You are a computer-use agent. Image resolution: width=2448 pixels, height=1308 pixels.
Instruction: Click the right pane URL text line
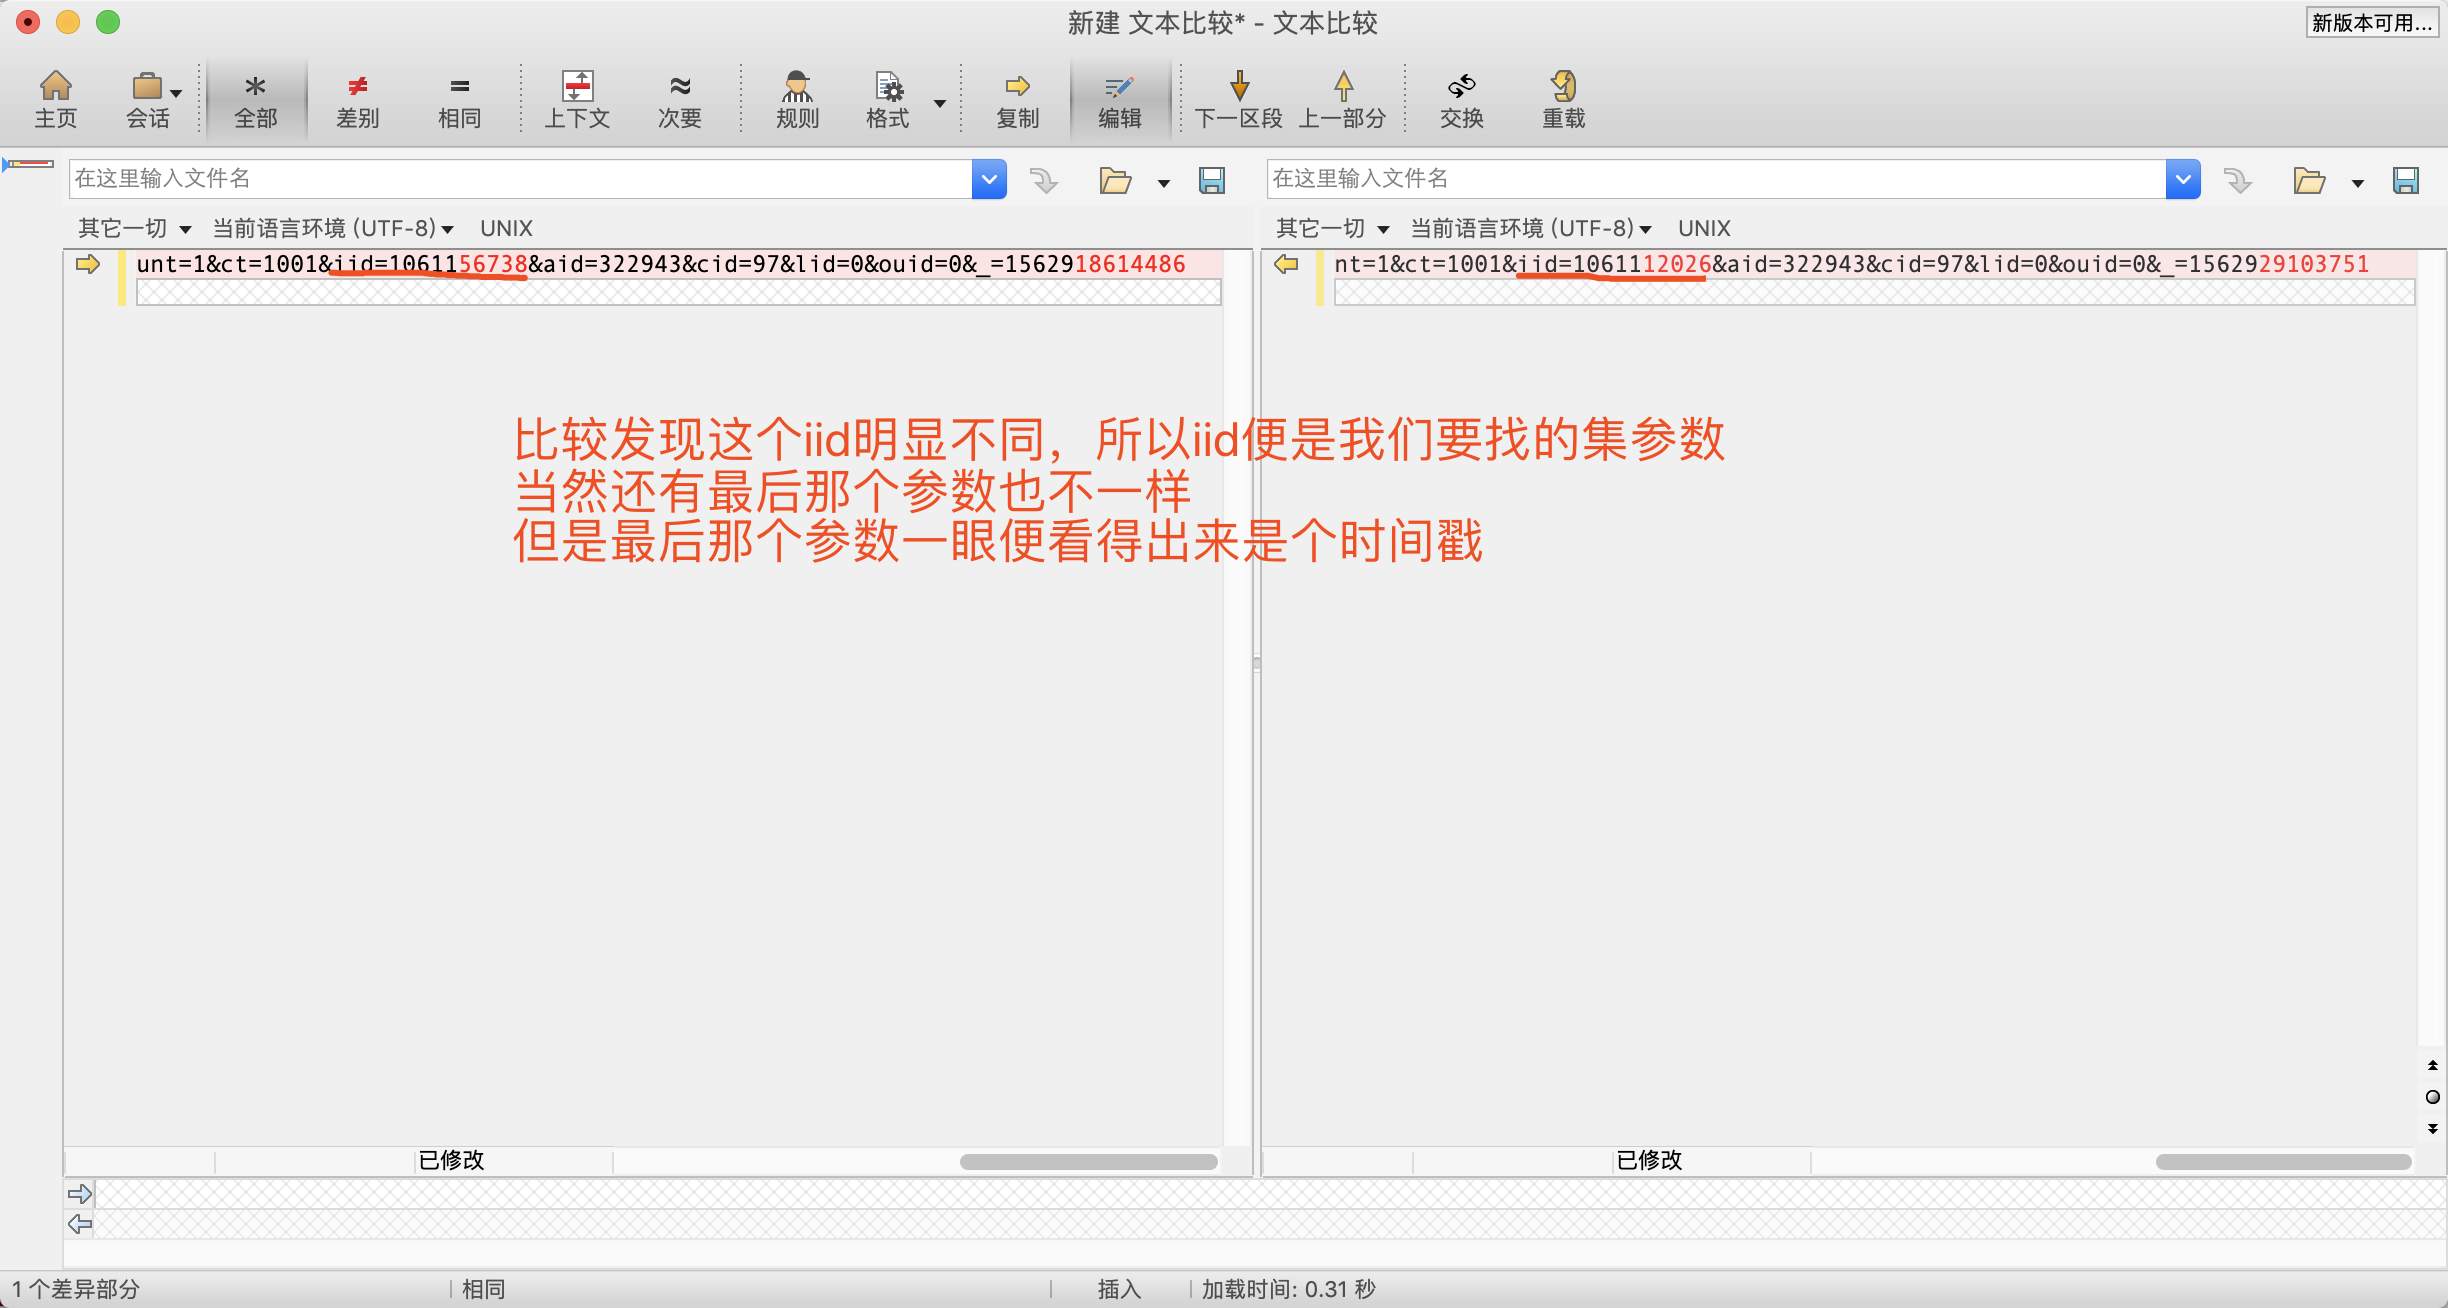[1875, 264]
